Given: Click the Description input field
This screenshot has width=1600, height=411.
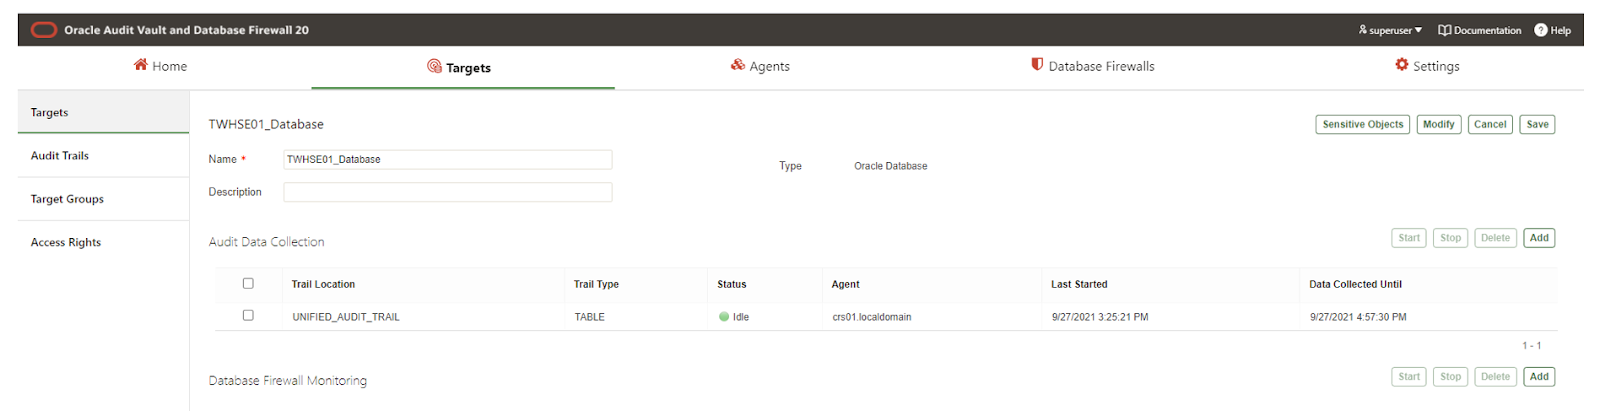Looking at the screenshot, I should tap(447, 192).
